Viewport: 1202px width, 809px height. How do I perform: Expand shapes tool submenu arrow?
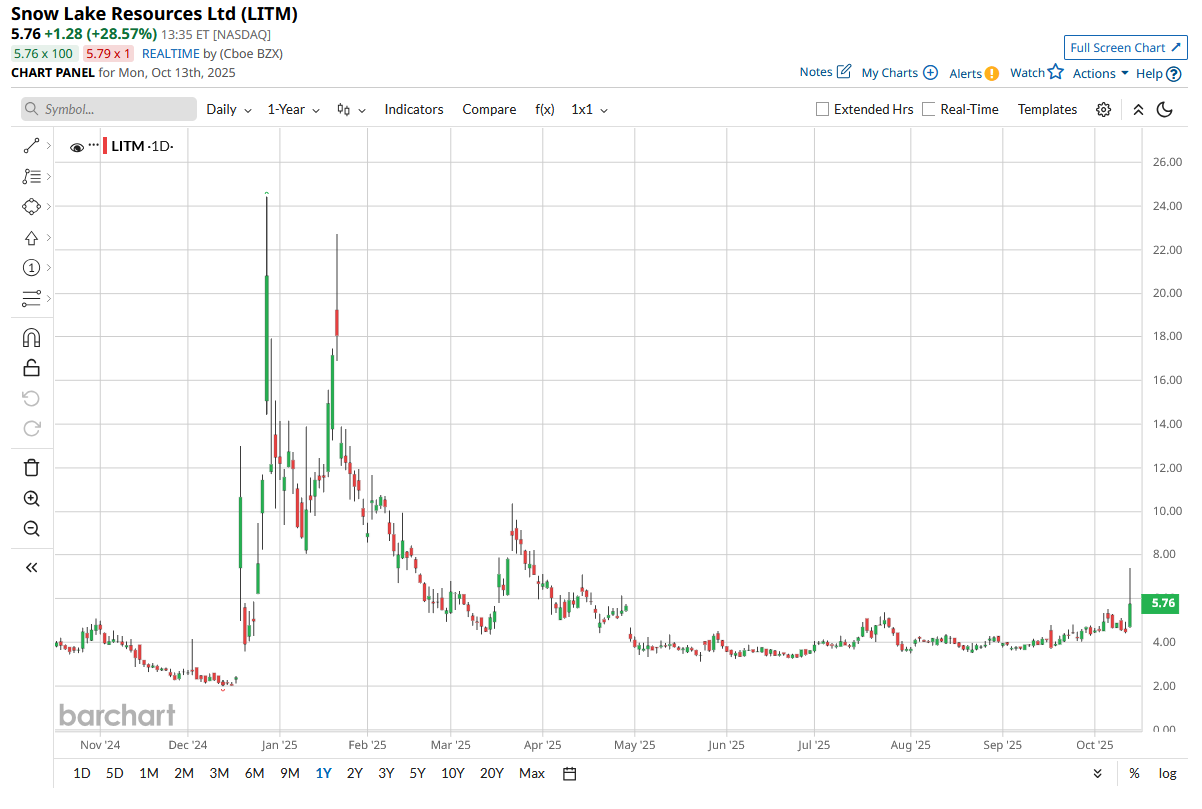click(48, 206)
